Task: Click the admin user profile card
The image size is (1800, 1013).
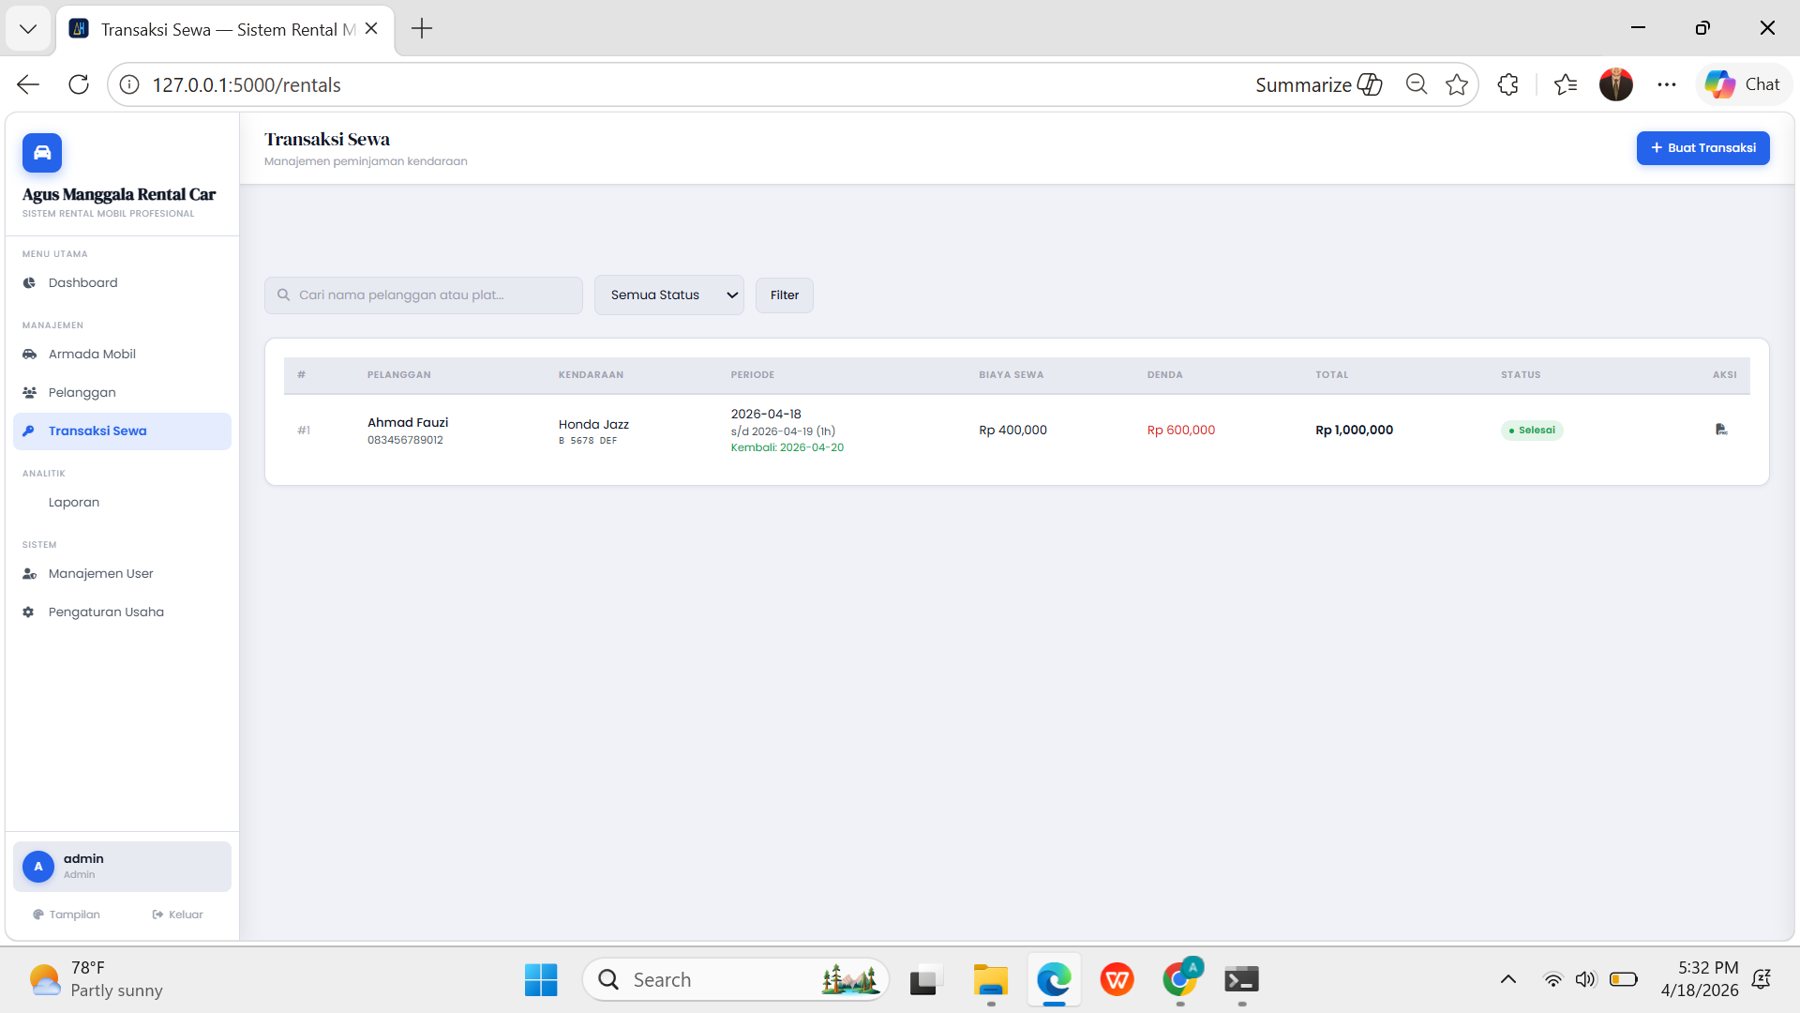Action: [122, 866]
